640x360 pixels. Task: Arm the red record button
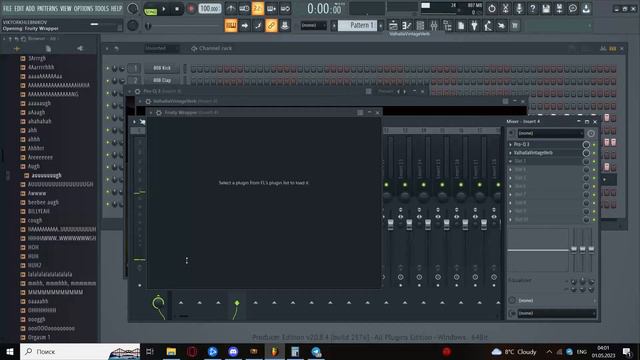[191, 9]
